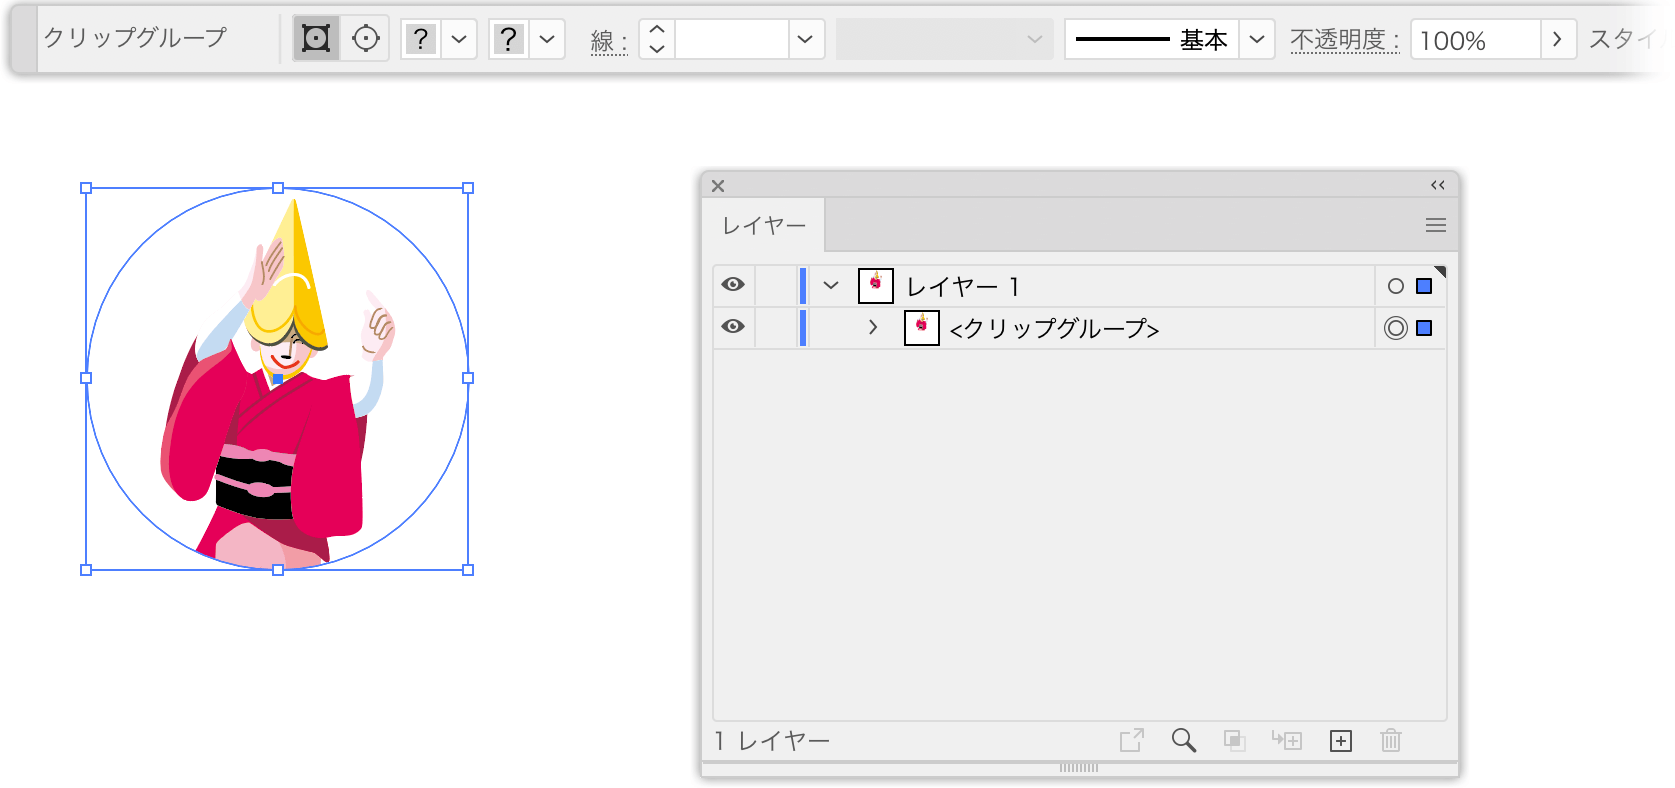The width and height of the screenshot is (1675, 788).
Task: Click the Edit Clipping Path icon
Action: 316,39
